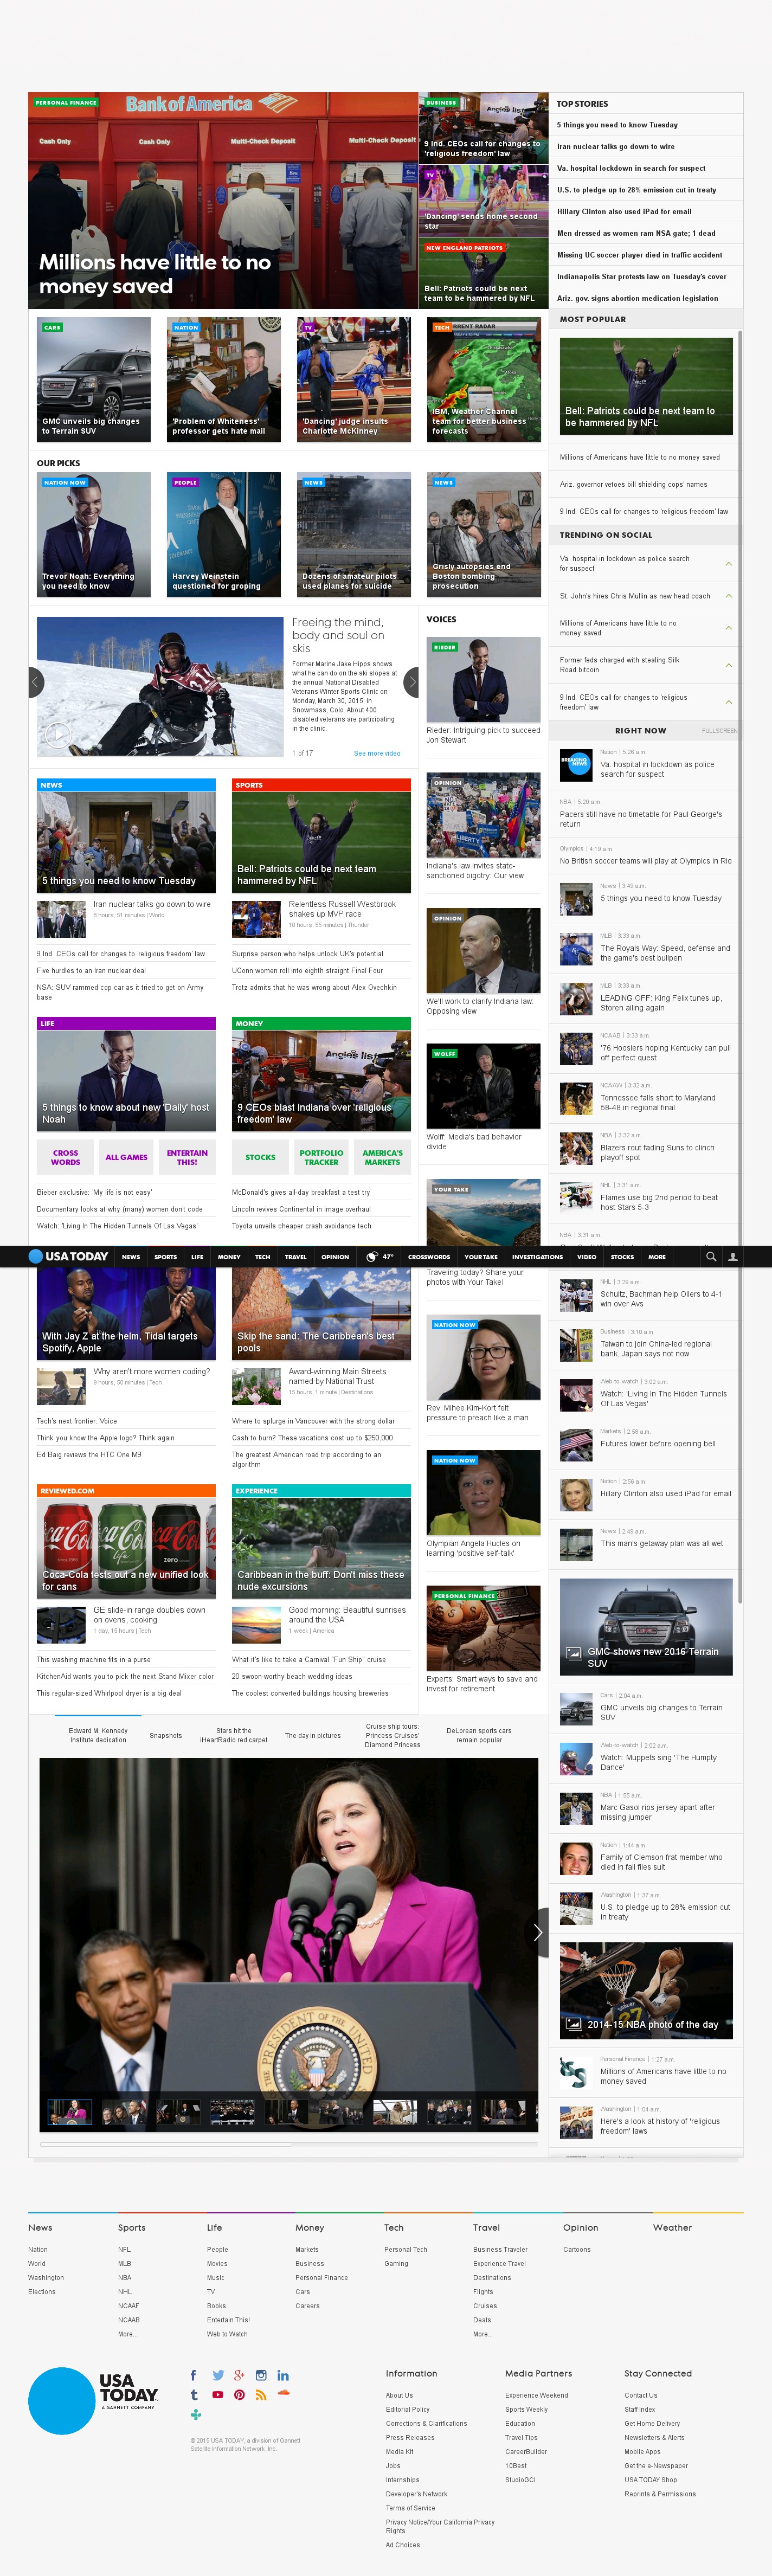Viewport: 772px width, 2576px height.
Task: Visit the Twitter bird icon in the footer
Action: coord(217,2375)
